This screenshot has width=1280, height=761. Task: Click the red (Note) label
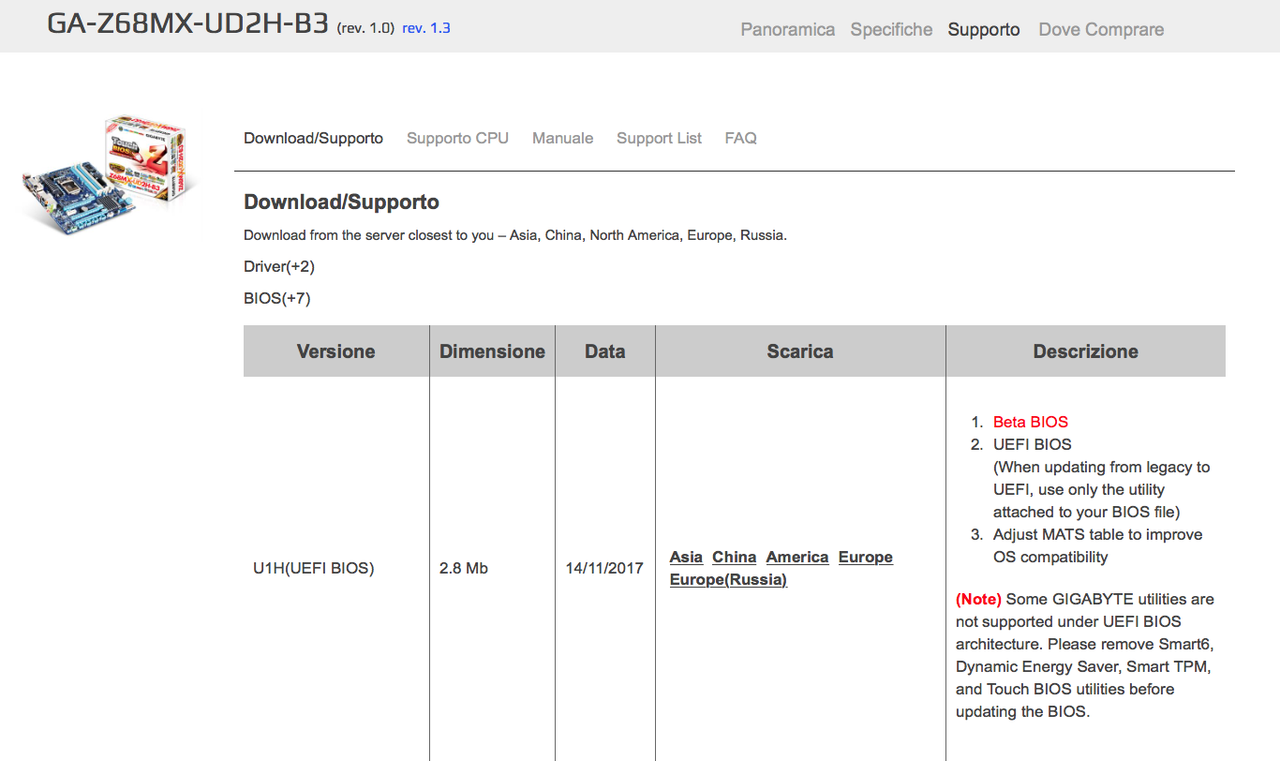tap(978, 599)
